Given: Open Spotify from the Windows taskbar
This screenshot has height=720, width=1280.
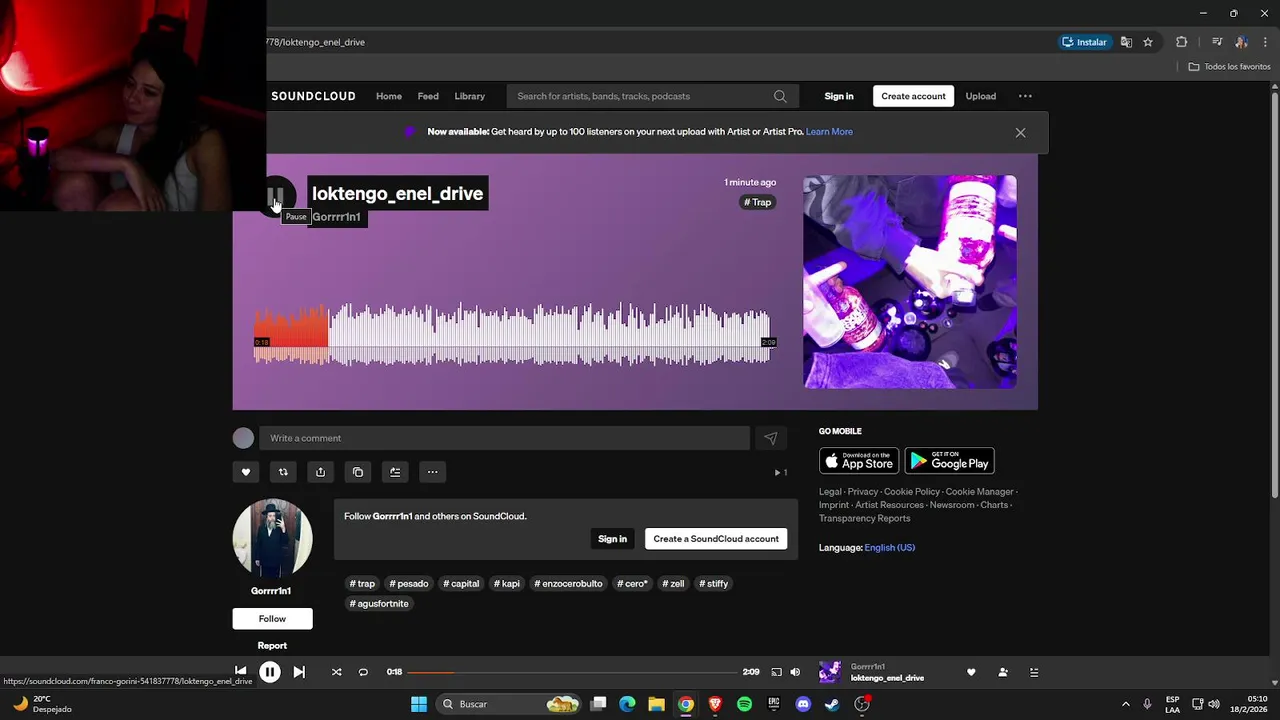Looking at the screenshot, I should (744, 704).
